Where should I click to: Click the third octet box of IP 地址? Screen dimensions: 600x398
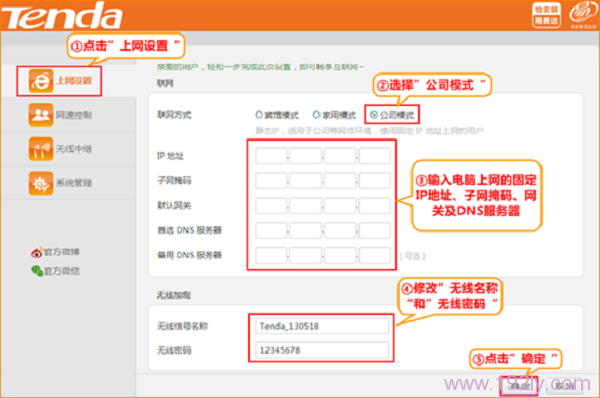340,156
